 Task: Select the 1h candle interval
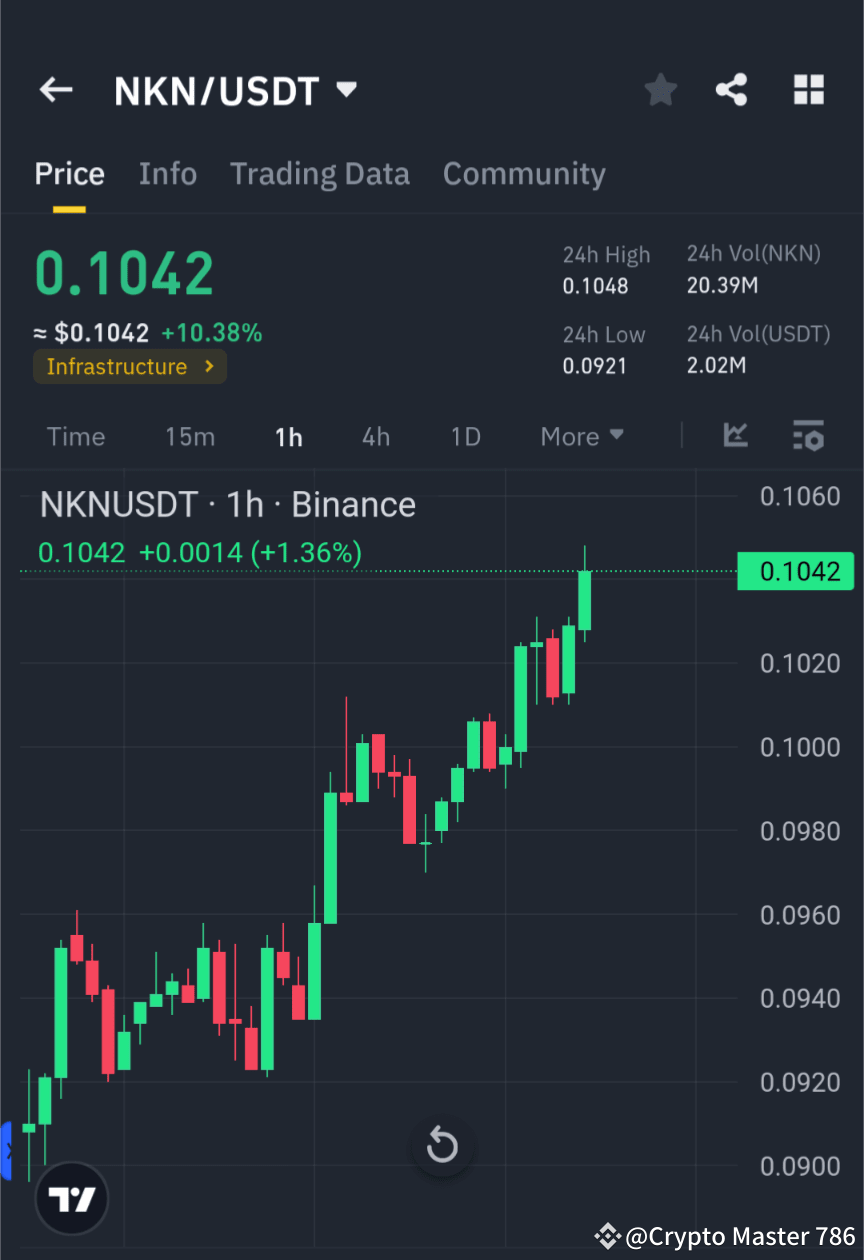(288, 436)
